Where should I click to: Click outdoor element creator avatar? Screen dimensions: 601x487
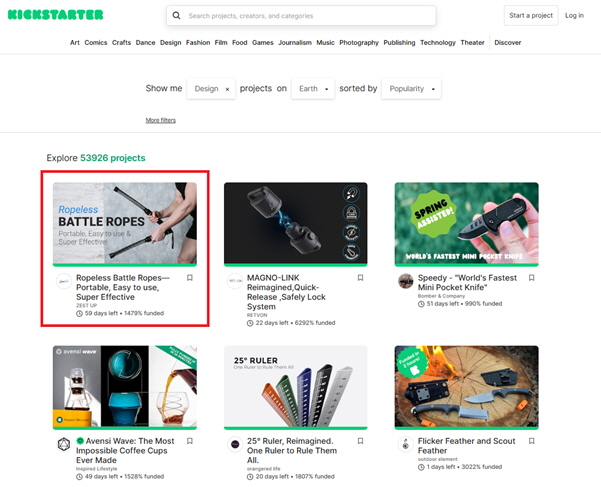[406, 444]
